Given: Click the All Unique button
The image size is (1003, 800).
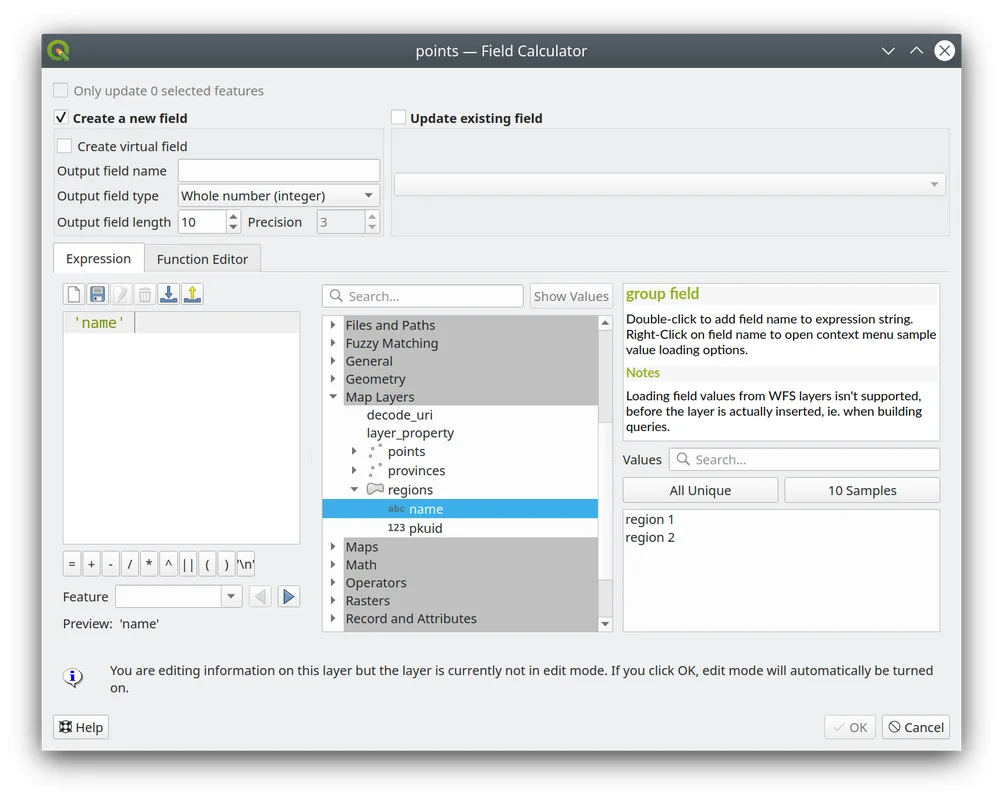Looking at the screenshot, I should (x=700, y=491).
